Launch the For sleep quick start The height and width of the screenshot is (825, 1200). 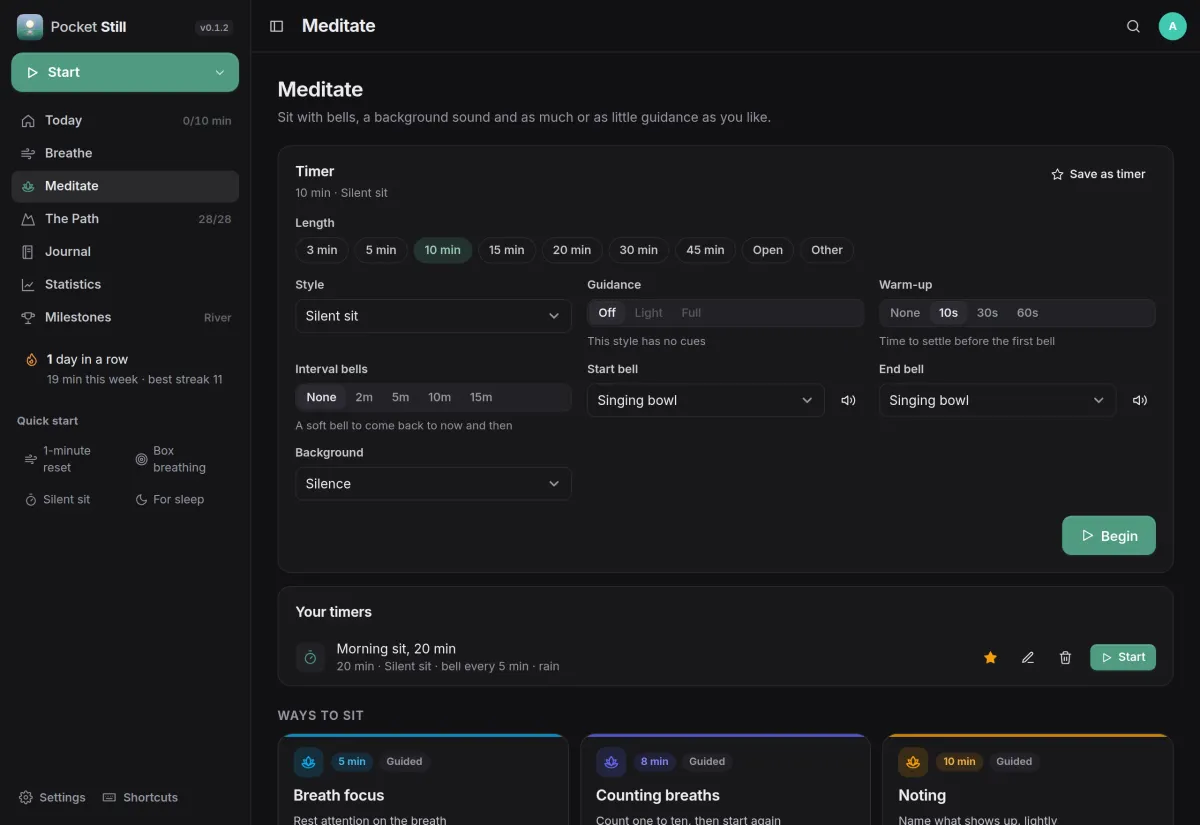pos(181,499)
